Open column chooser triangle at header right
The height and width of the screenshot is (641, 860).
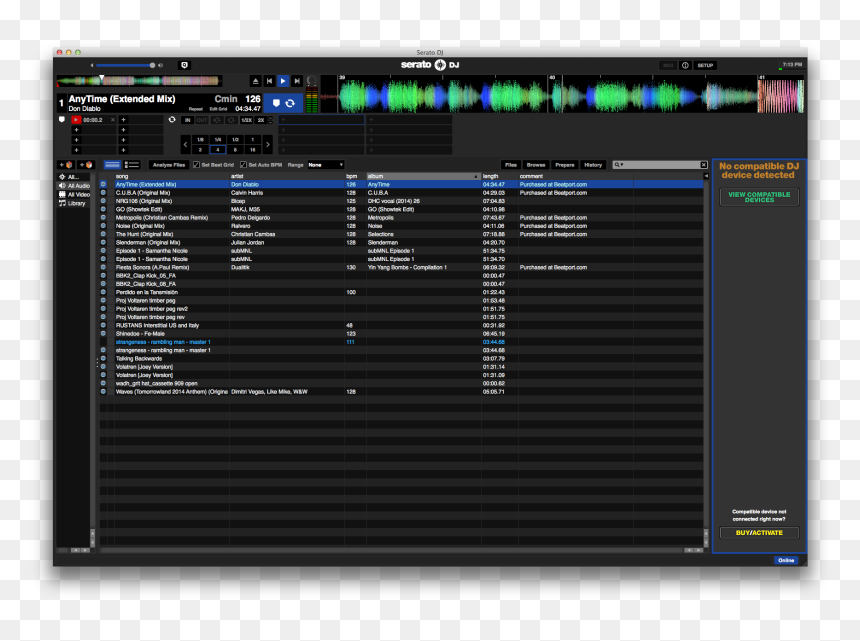pyautogui.click(x=706, y=176)
